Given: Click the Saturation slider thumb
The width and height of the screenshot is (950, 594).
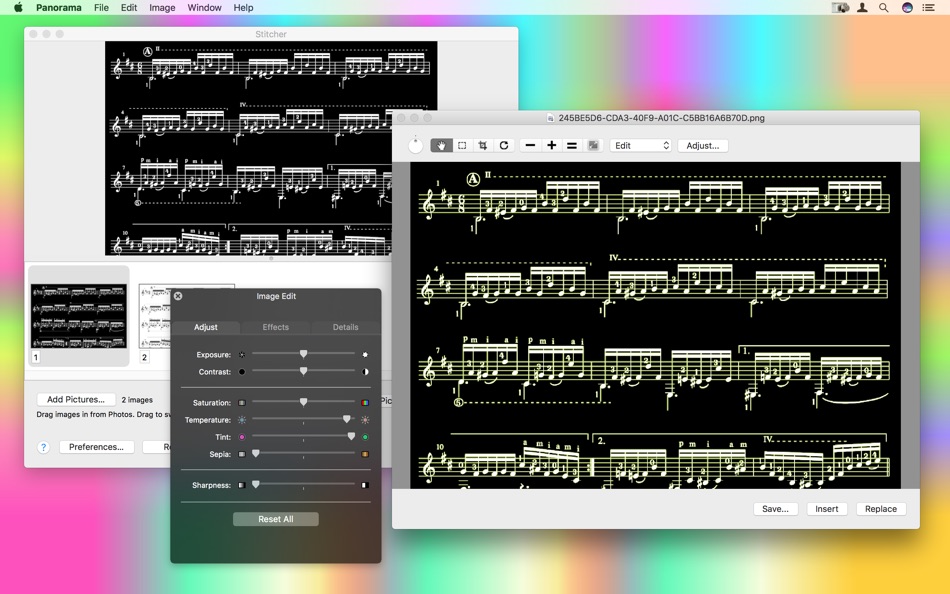Looking at the screenshot, I should (x=304, y=402).
